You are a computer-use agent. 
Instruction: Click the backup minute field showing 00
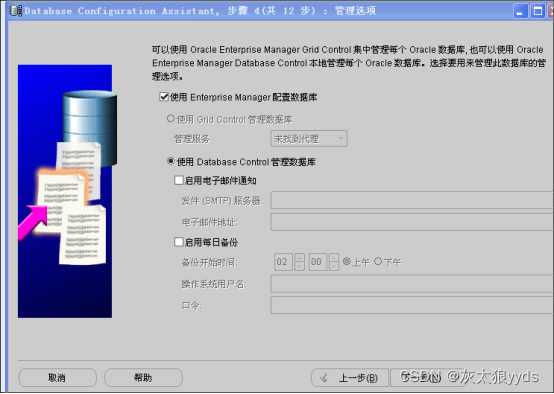click(318, 262)
